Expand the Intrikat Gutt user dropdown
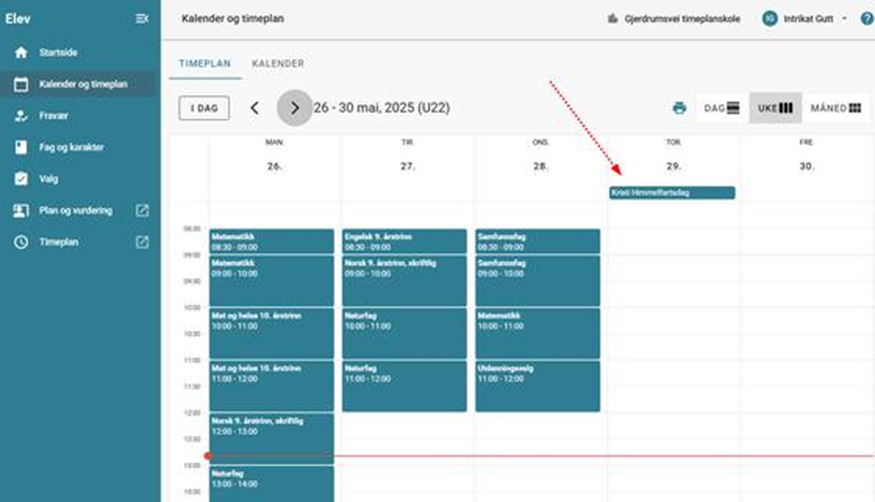The width and height of the screenshot is (875, 502). click(844, 18)
